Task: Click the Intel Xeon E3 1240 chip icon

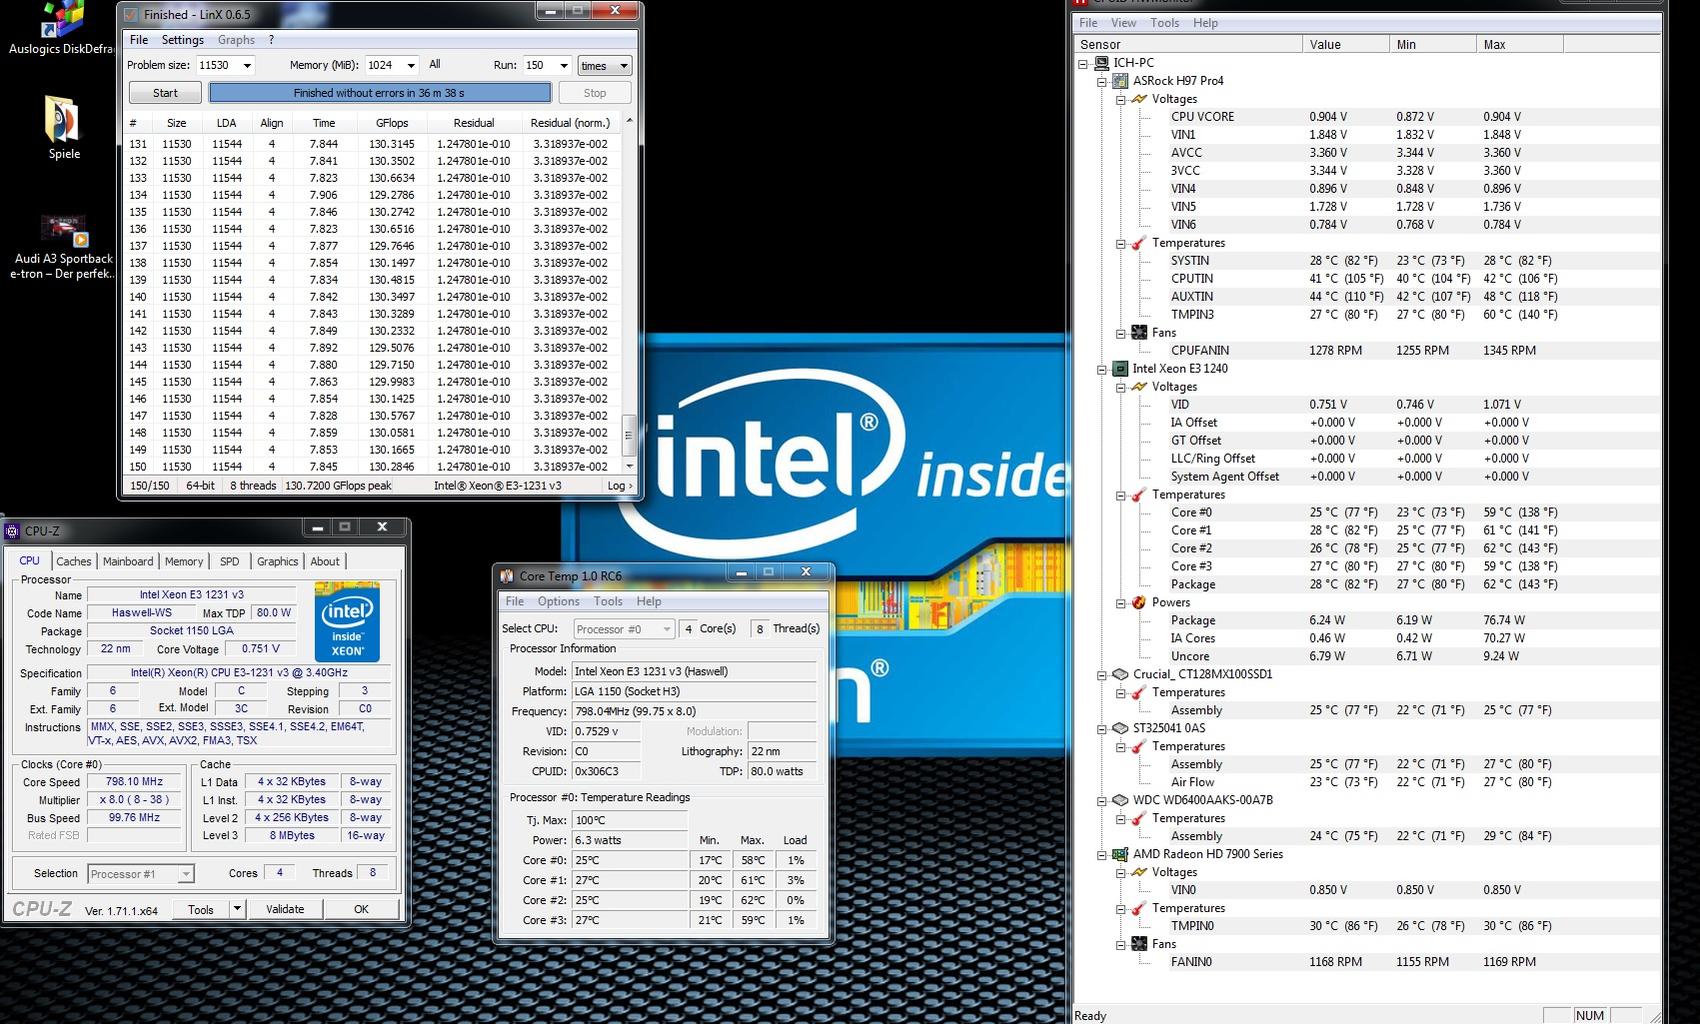Action: 1120,369
